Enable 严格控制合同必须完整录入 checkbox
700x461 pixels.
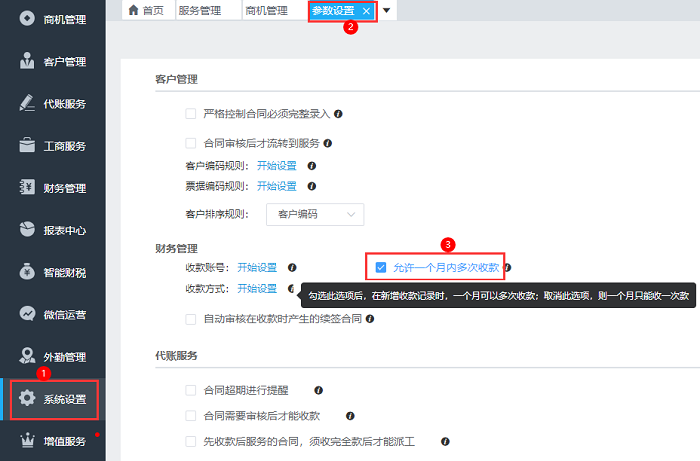[191, 114]
